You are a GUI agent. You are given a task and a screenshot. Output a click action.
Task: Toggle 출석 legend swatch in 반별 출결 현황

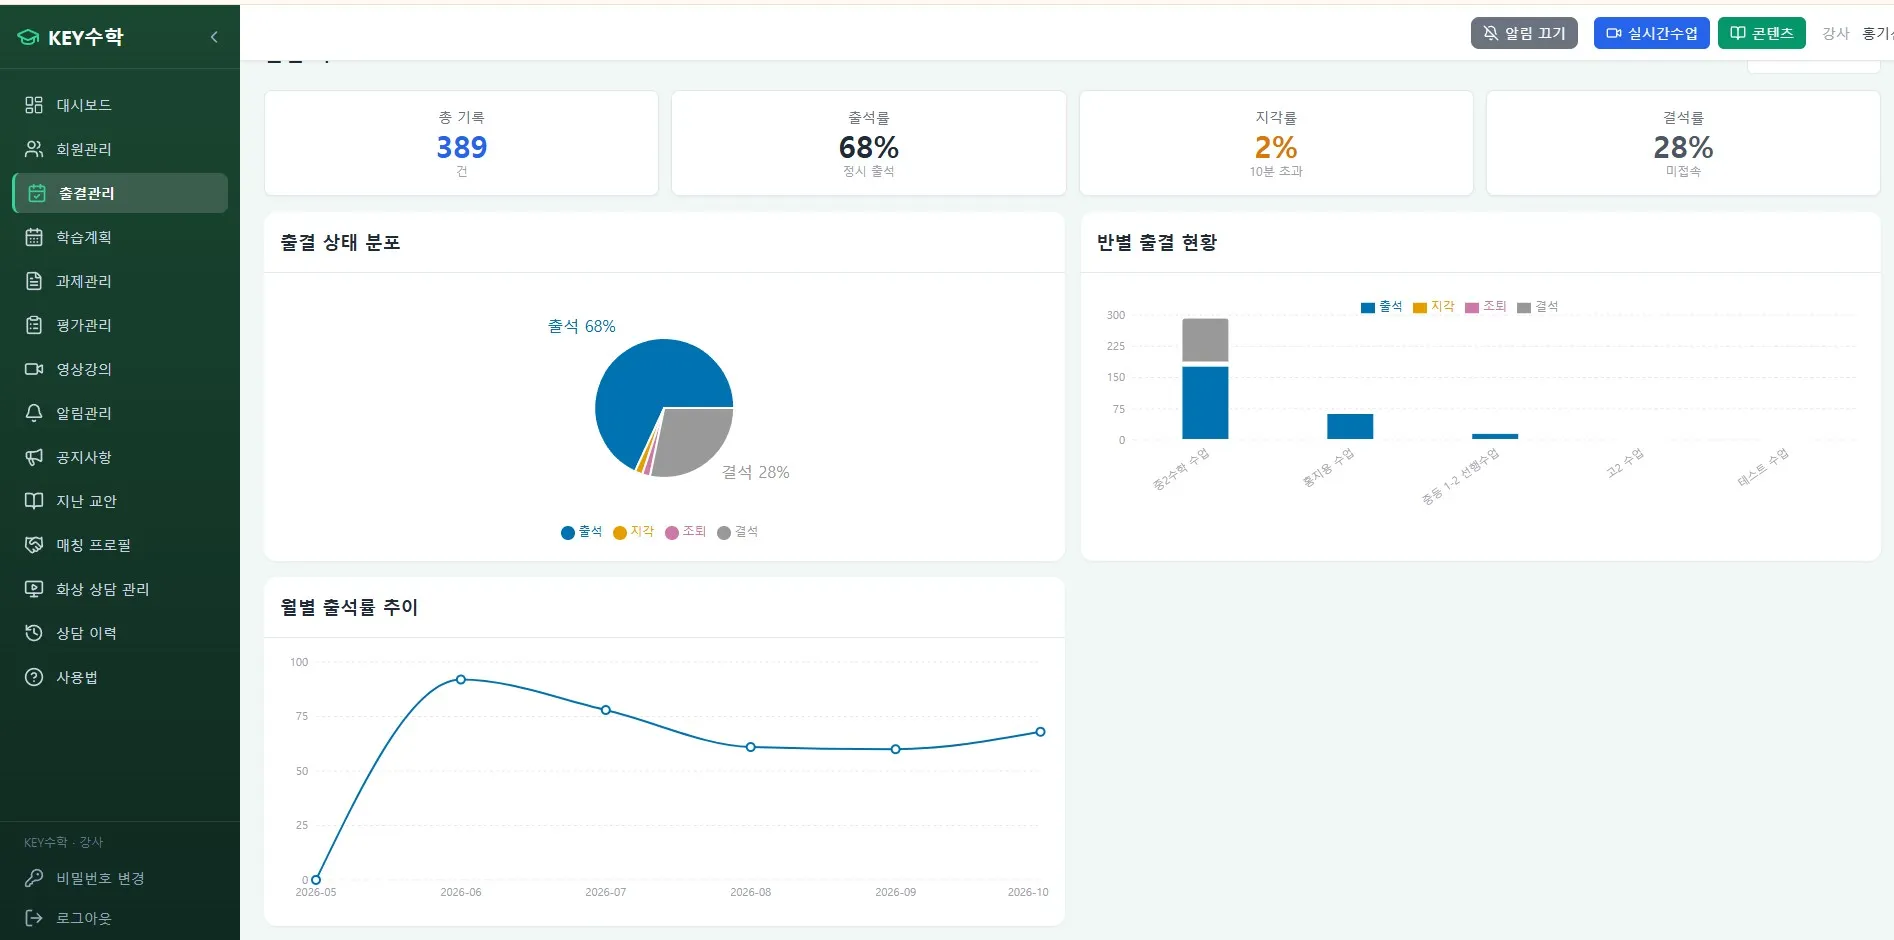[x=1368, y=307]
